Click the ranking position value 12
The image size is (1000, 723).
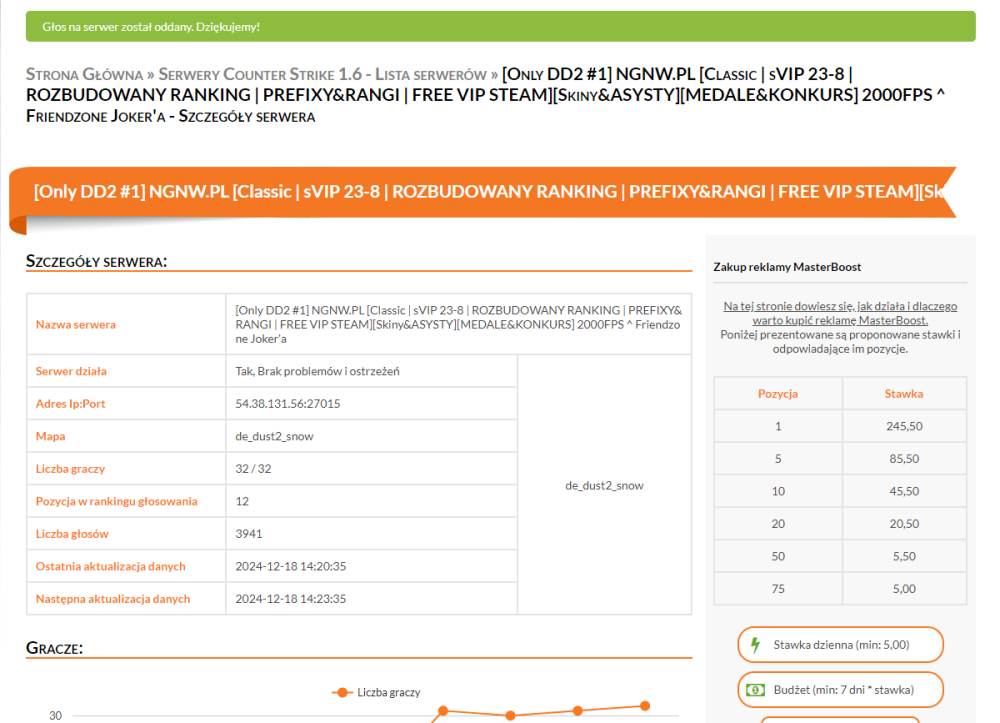pos(242,501)
